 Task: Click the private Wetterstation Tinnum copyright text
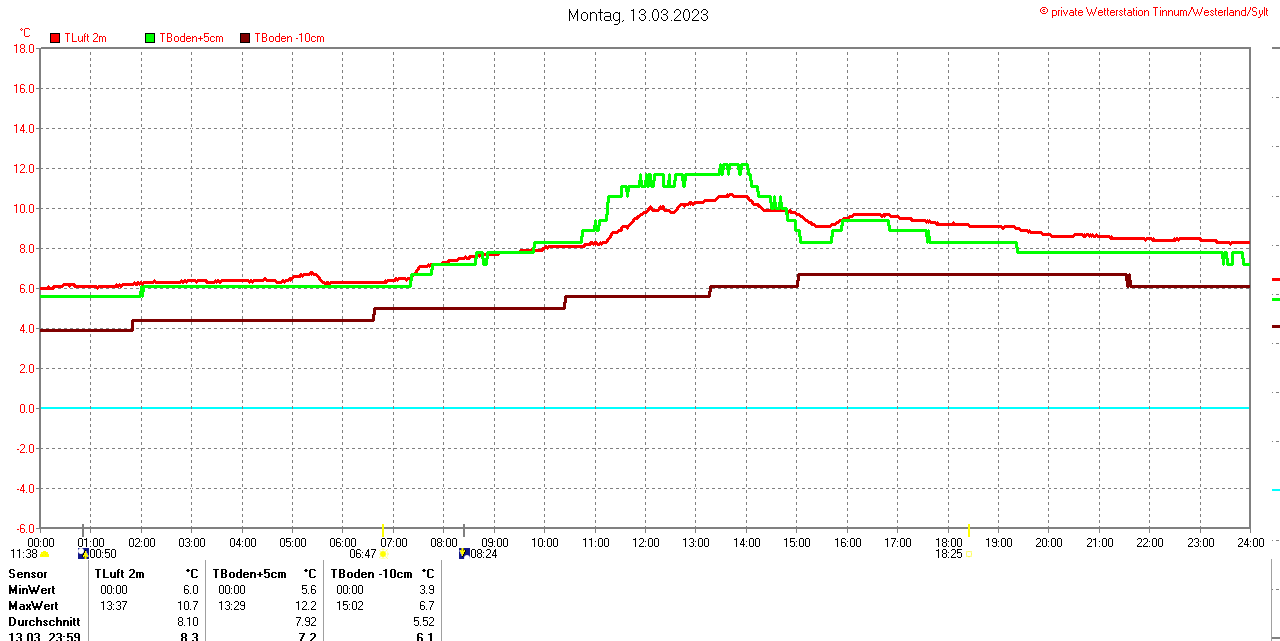click(x=1154, y=11)
